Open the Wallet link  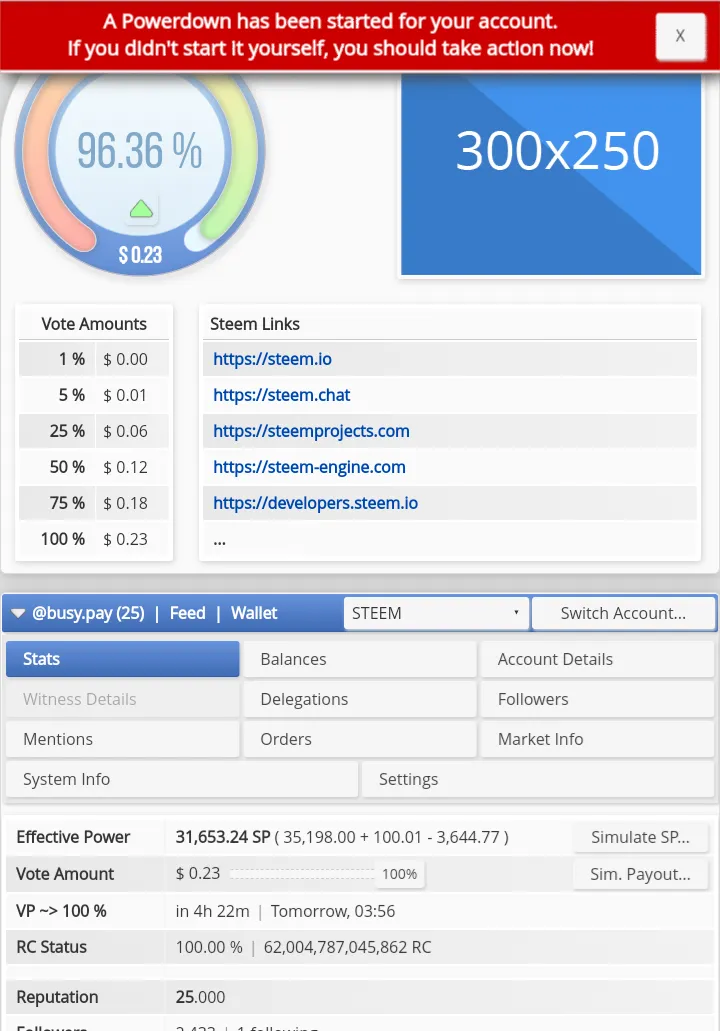[x=254, y=613]
